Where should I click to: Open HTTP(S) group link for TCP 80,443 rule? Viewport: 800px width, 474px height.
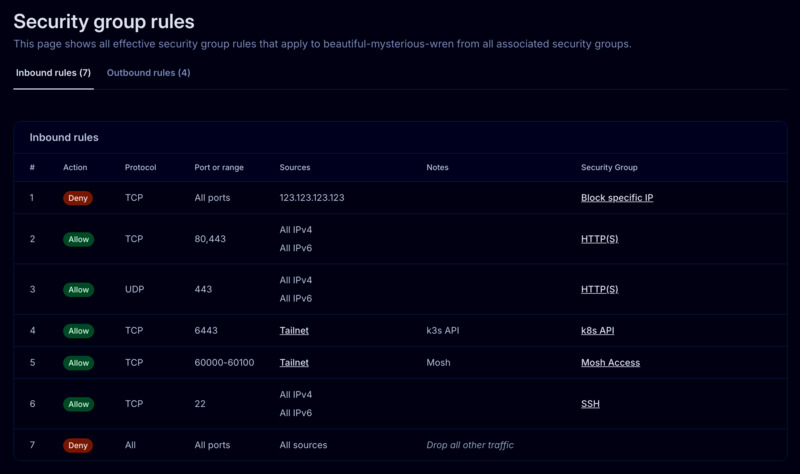click(599, 239)
